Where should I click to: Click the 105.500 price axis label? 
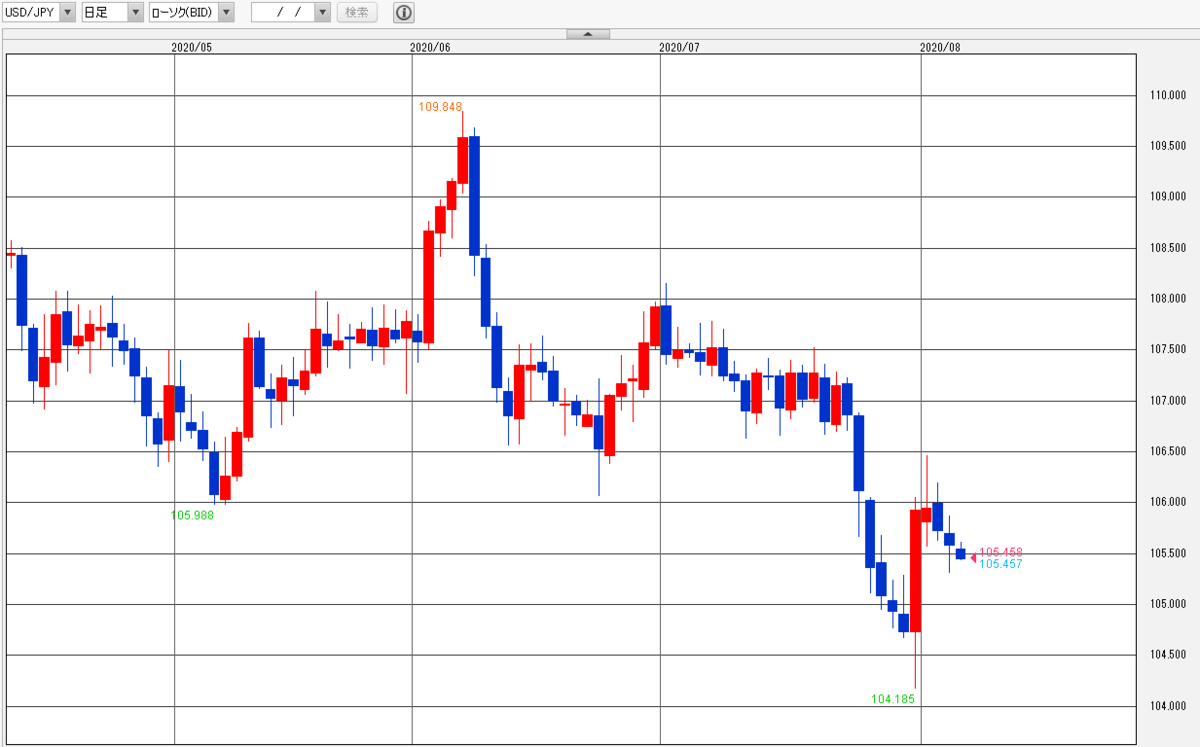pyautogui.click(x=1168, y=554)
